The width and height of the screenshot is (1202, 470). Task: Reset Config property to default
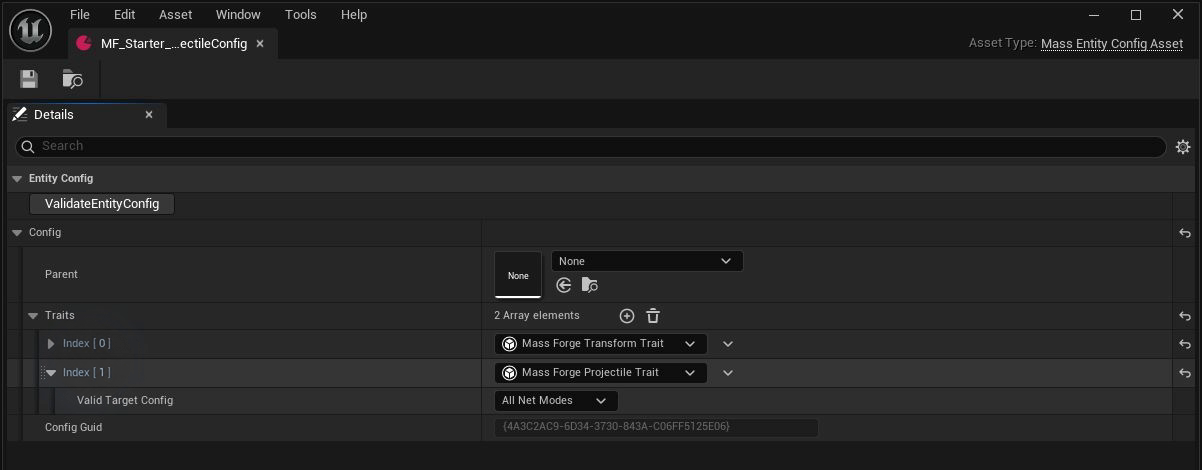[x=1185, y=233]
